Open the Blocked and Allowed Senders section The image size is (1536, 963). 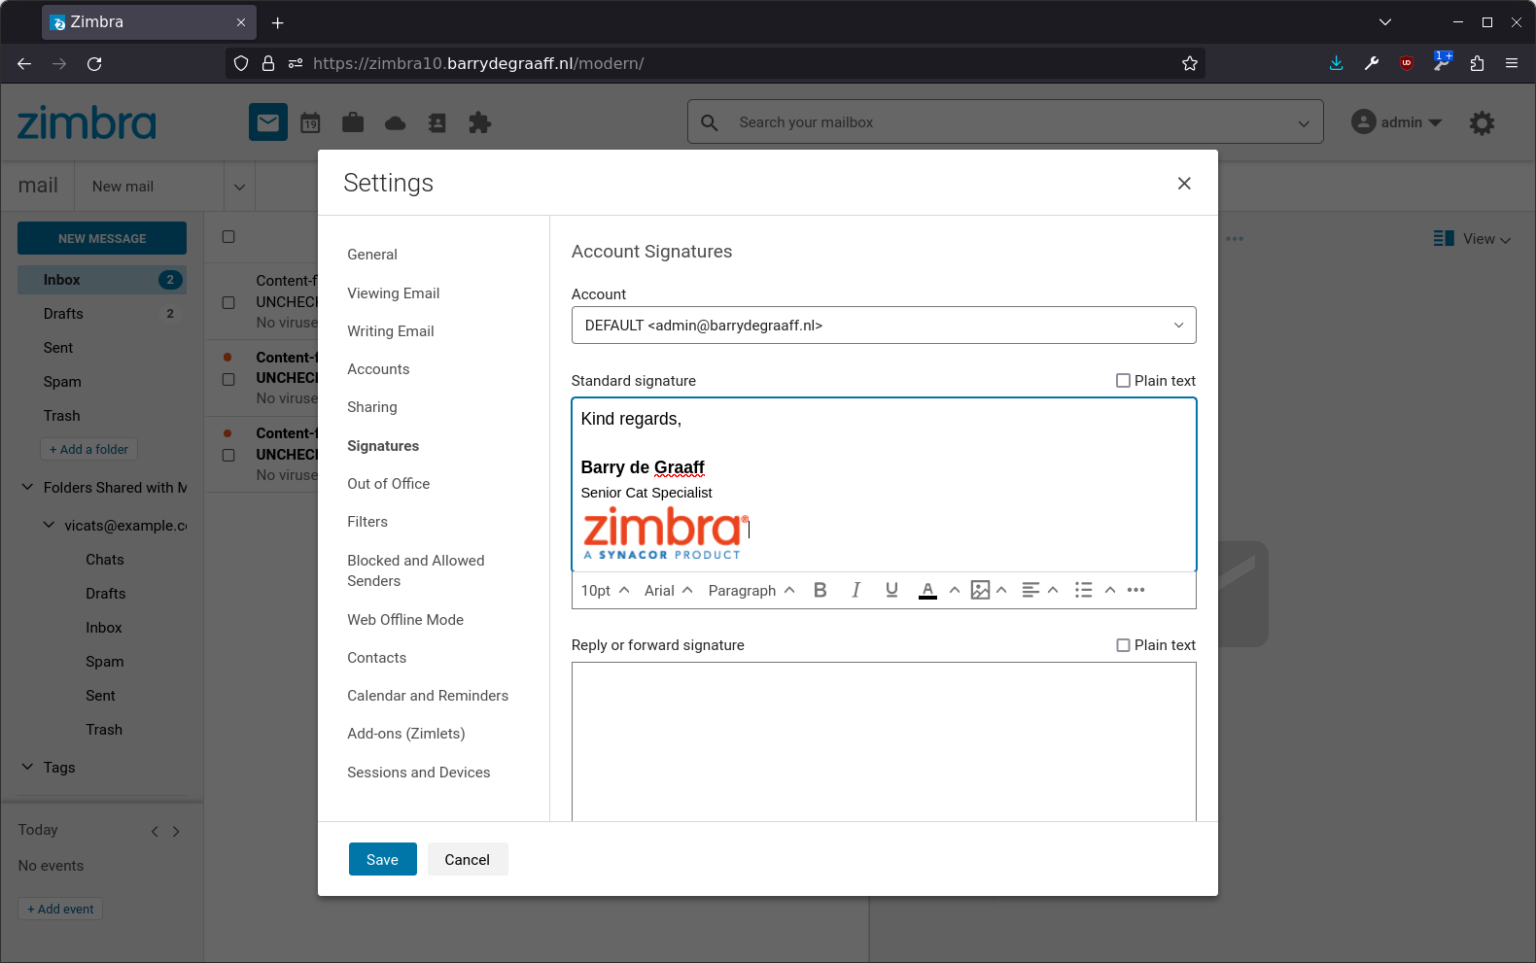[415, 570]
